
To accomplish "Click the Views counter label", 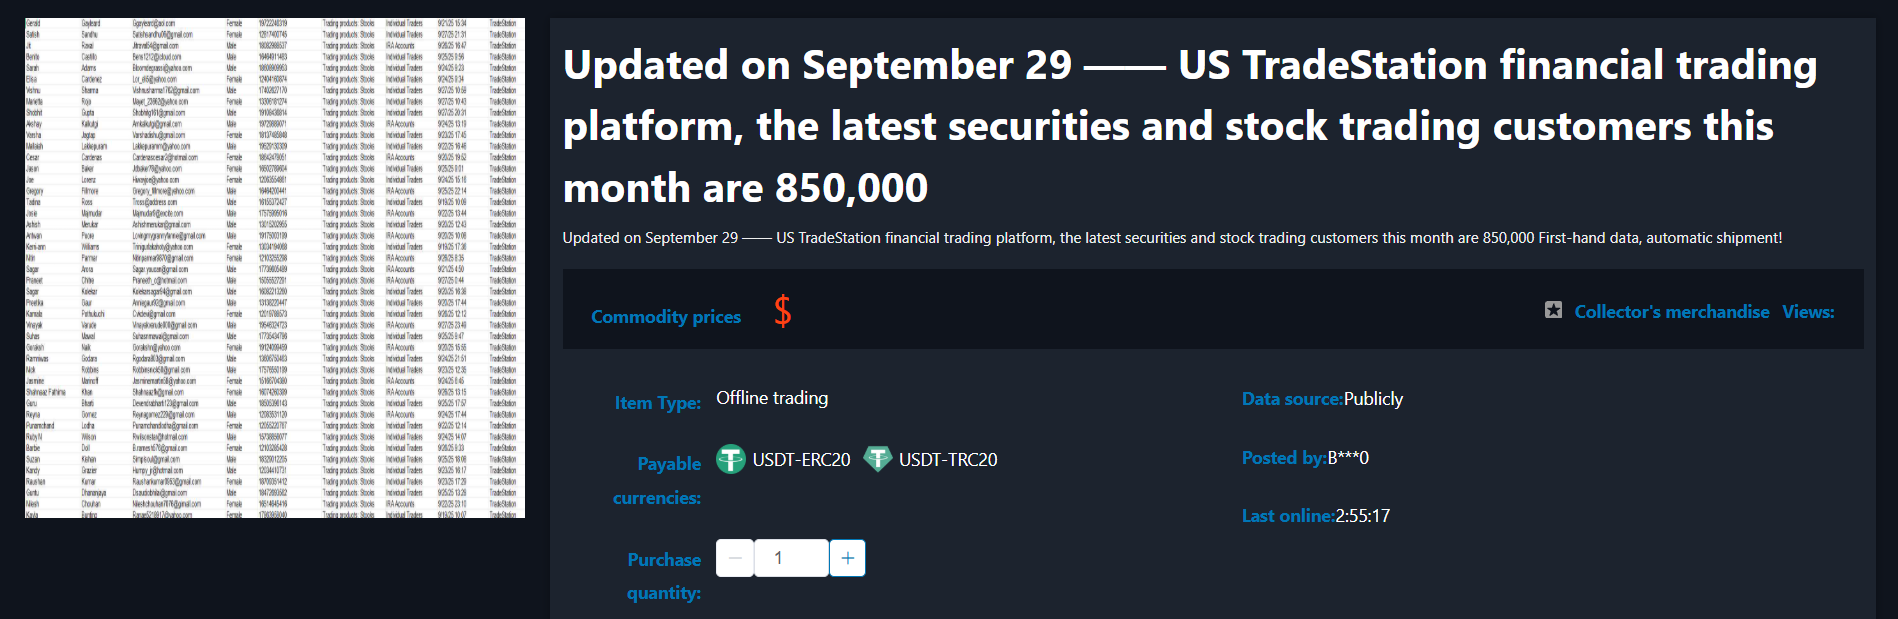I will click(x=1808, y=312).
